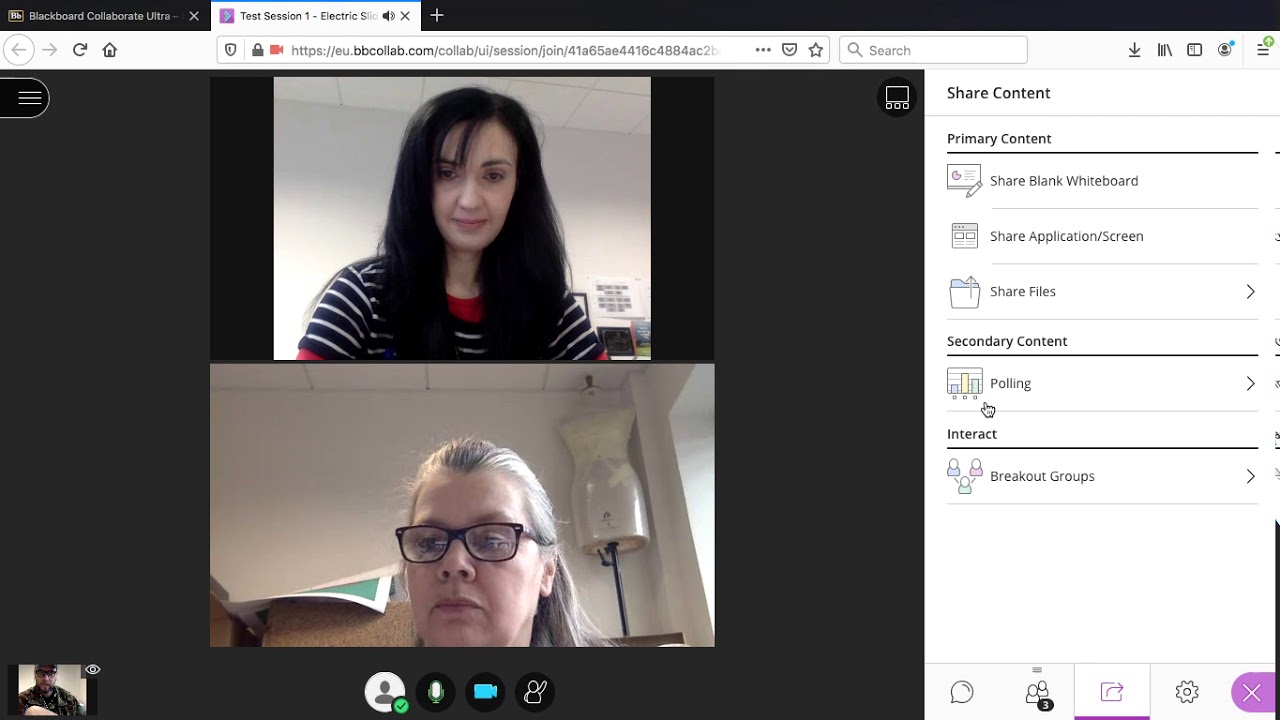Close the Test Session 1 browser tab

point(405,16)
